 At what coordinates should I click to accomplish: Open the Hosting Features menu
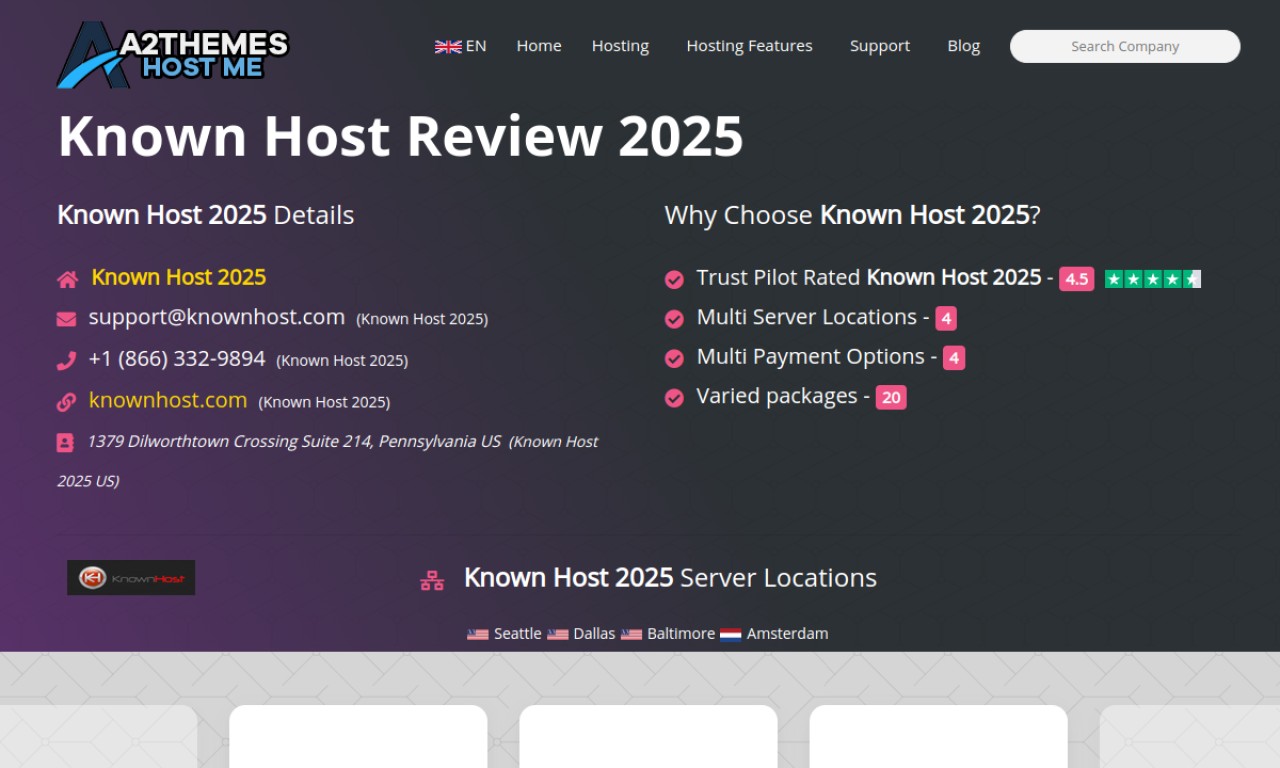point(749,46)
